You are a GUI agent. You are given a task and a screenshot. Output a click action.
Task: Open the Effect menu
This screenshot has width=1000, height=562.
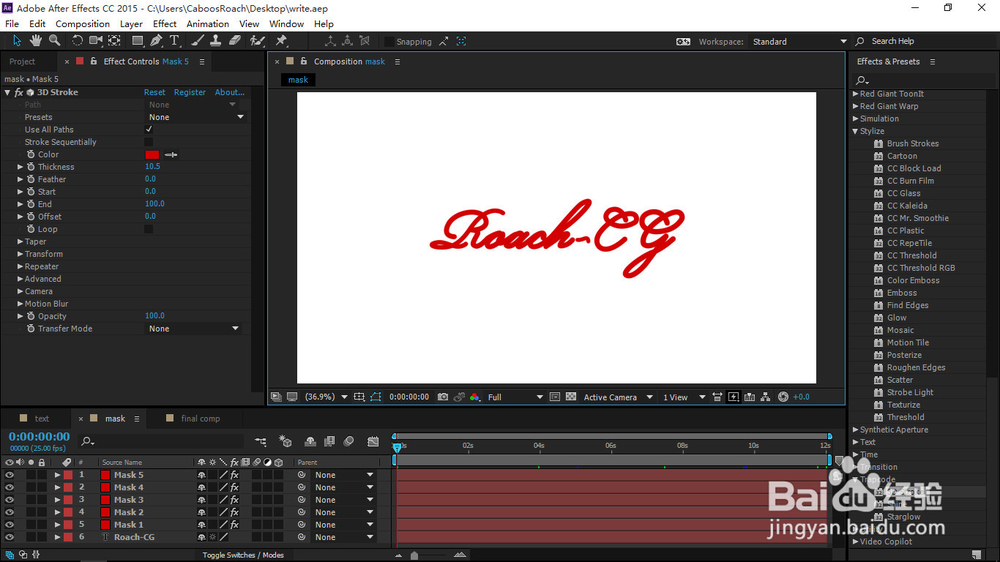coord(165,24)
